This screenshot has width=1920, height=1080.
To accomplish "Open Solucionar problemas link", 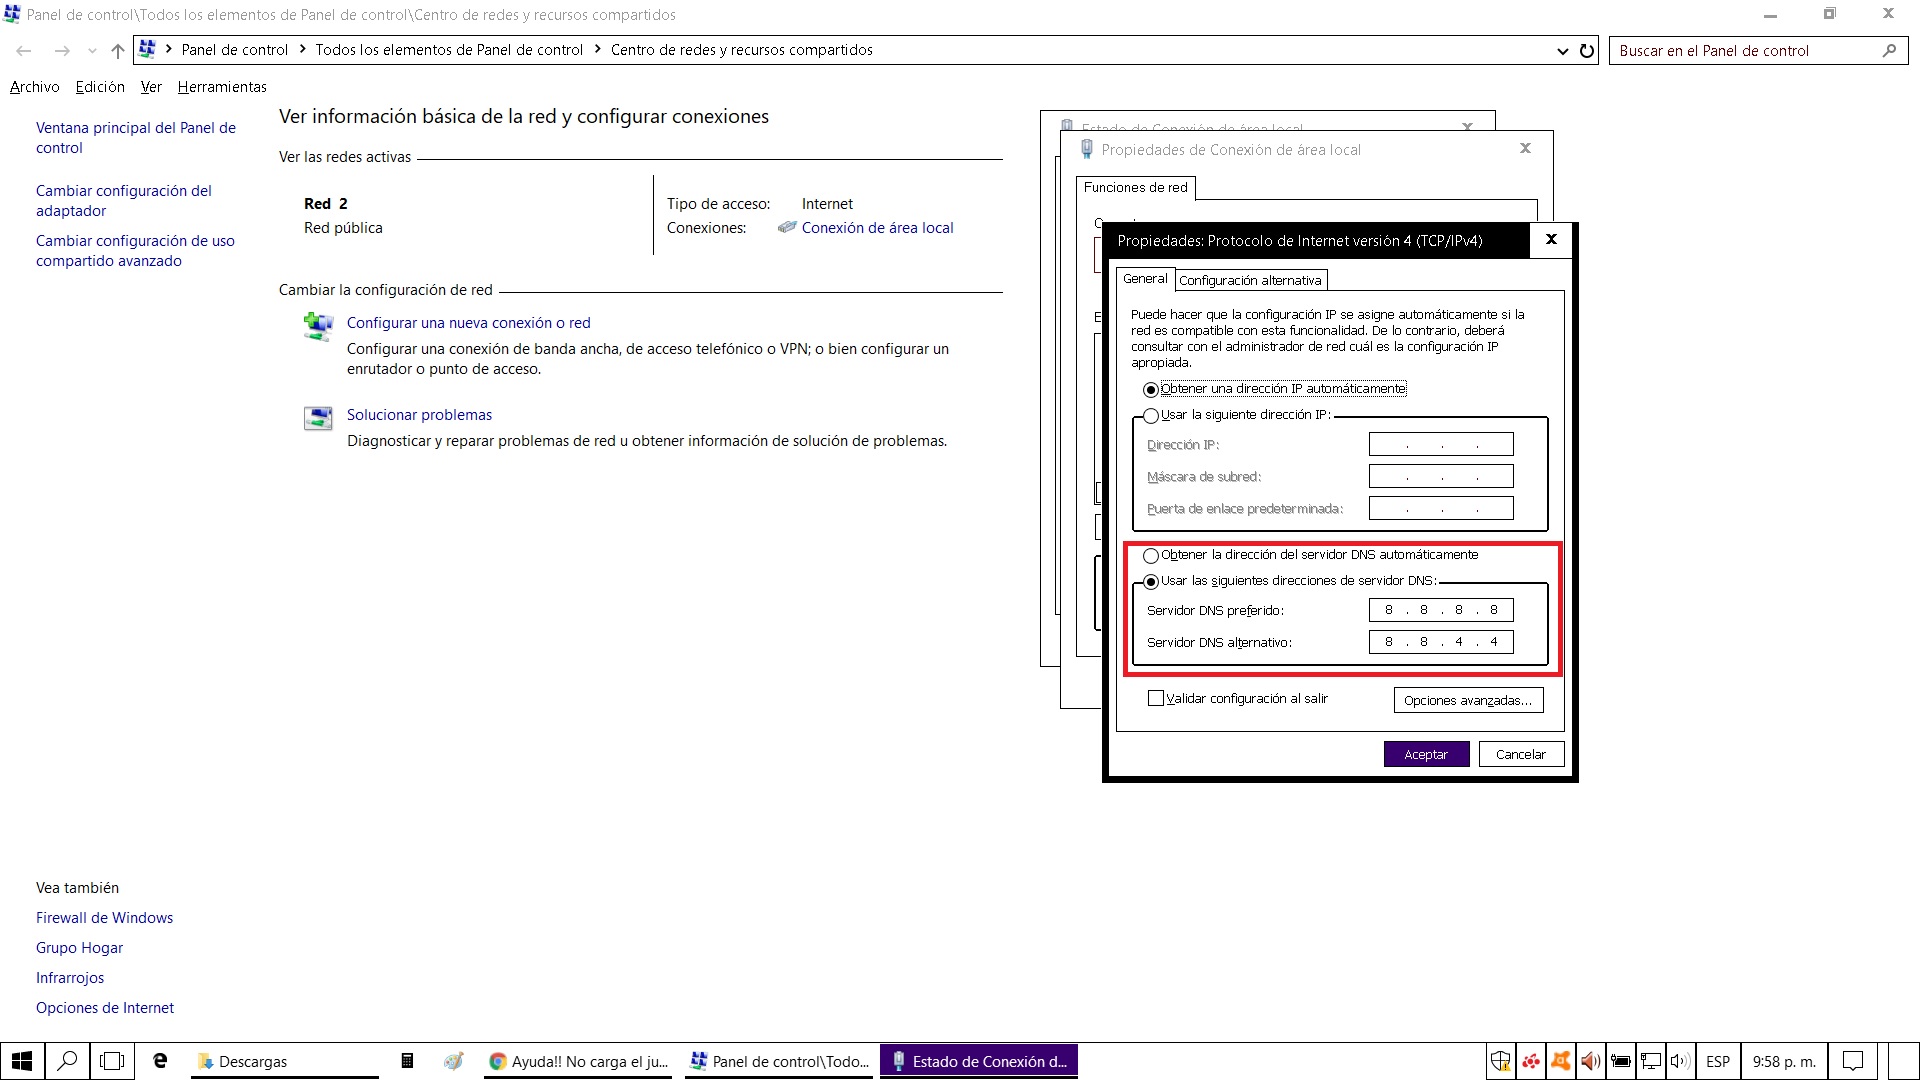I will click(419, 415).
